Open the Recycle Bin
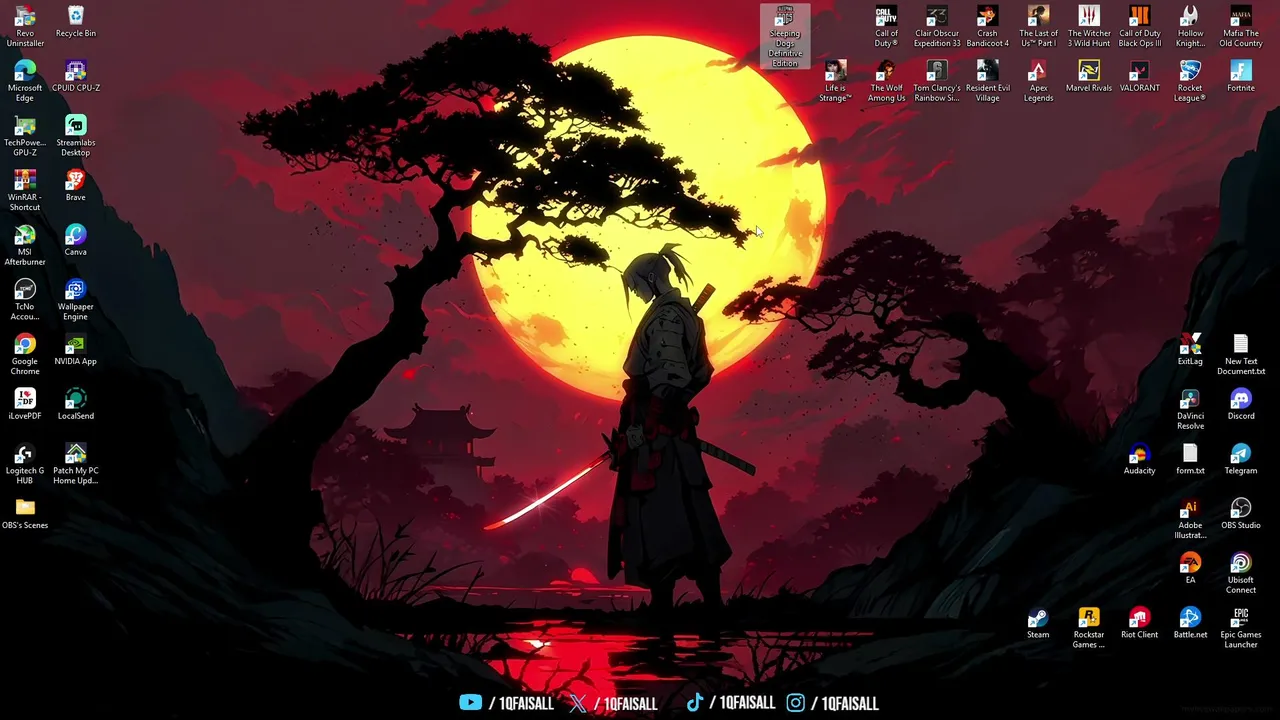This screenshot has width=1280, height=720. click(76, 22)
